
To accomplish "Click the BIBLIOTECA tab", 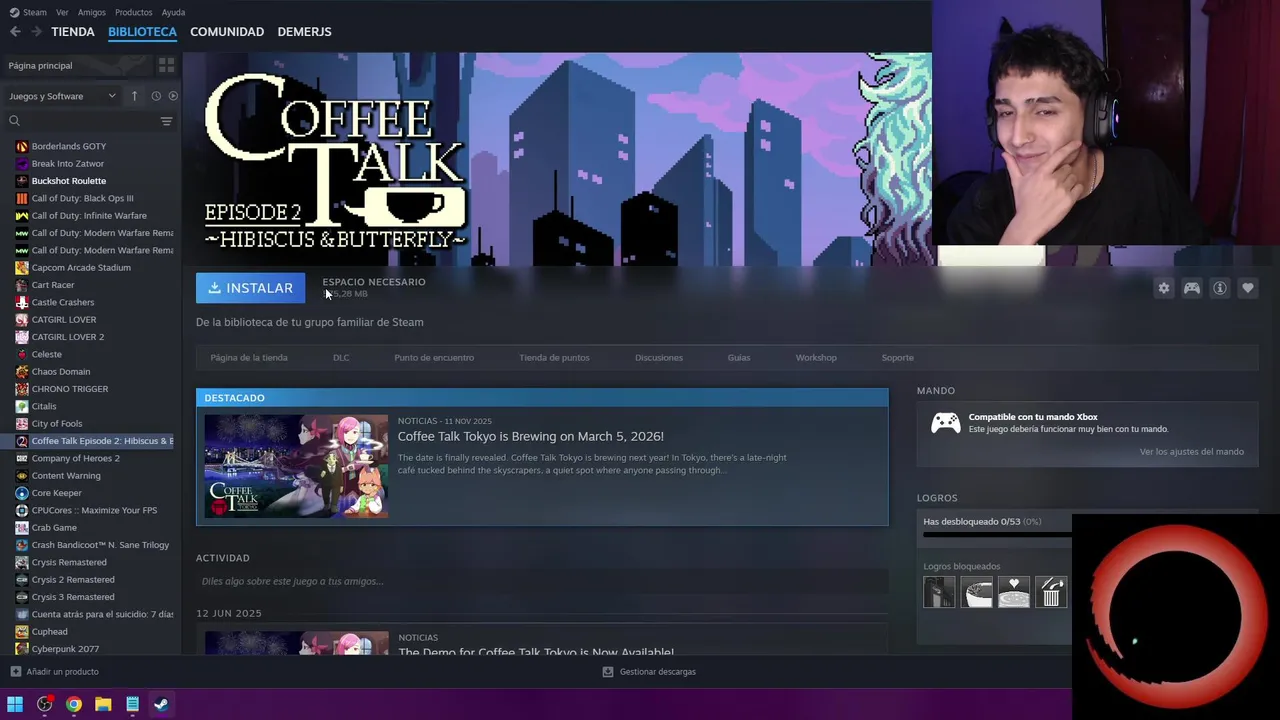I will tap(142, 32).
